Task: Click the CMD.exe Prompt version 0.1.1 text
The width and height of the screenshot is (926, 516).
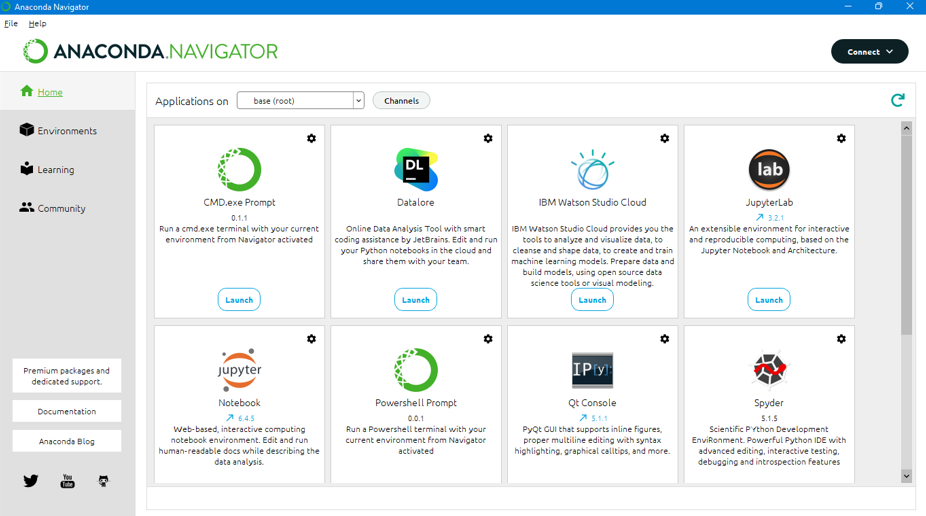Action: click(x=239, y=217)
